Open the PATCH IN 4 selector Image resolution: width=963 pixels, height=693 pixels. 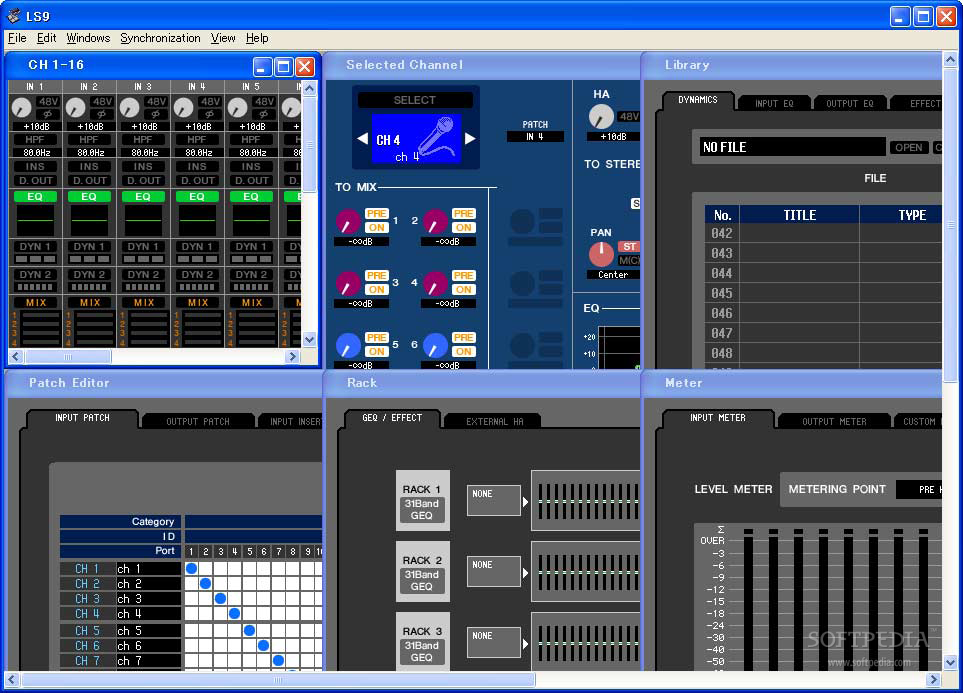click(x=535, y=137)
